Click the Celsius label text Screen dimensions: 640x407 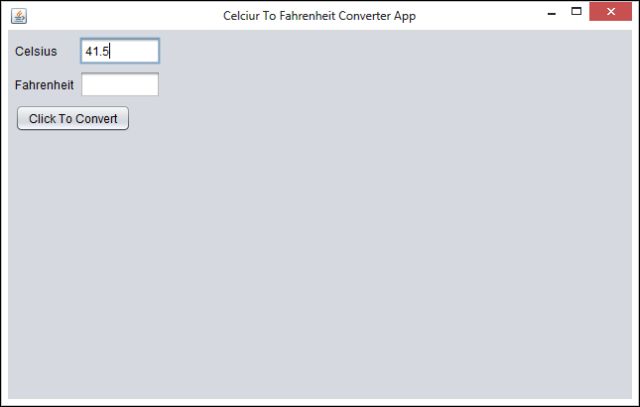click(36, 51)
